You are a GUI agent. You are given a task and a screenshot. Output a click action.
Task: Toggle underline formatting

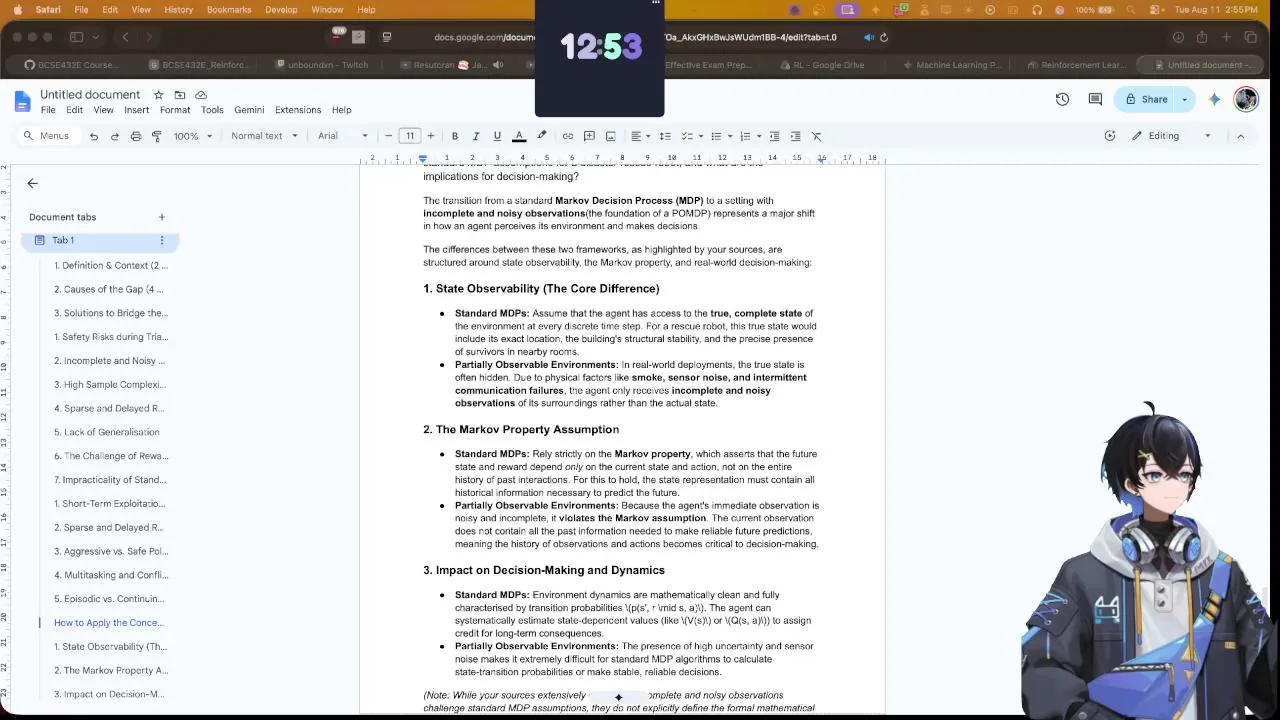(x=497, y=136)
